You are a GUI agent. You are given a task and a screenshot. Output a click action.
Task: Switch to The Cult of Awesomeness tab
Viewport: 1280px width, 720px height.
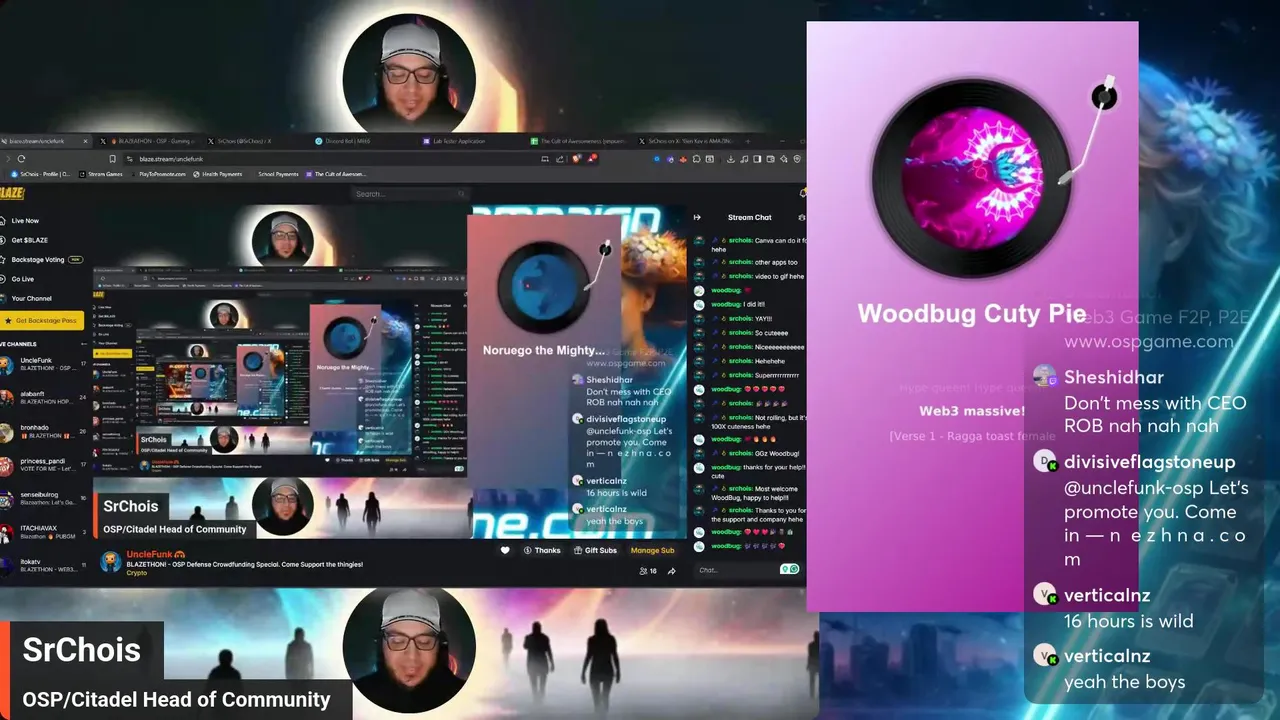point(580,141)
